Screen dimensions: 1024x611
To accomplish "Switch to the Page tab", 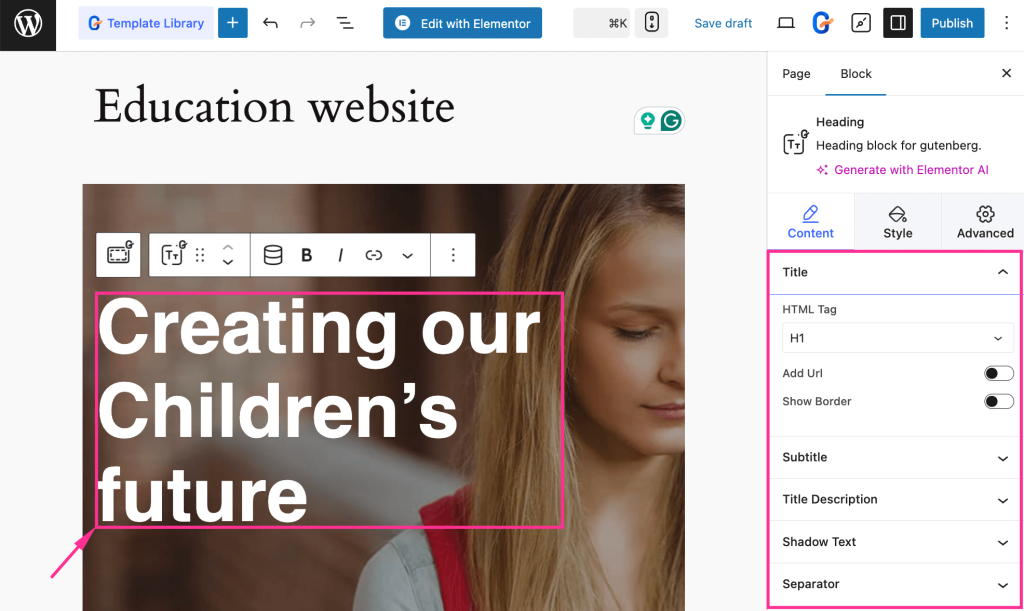I will pos(796,73).
